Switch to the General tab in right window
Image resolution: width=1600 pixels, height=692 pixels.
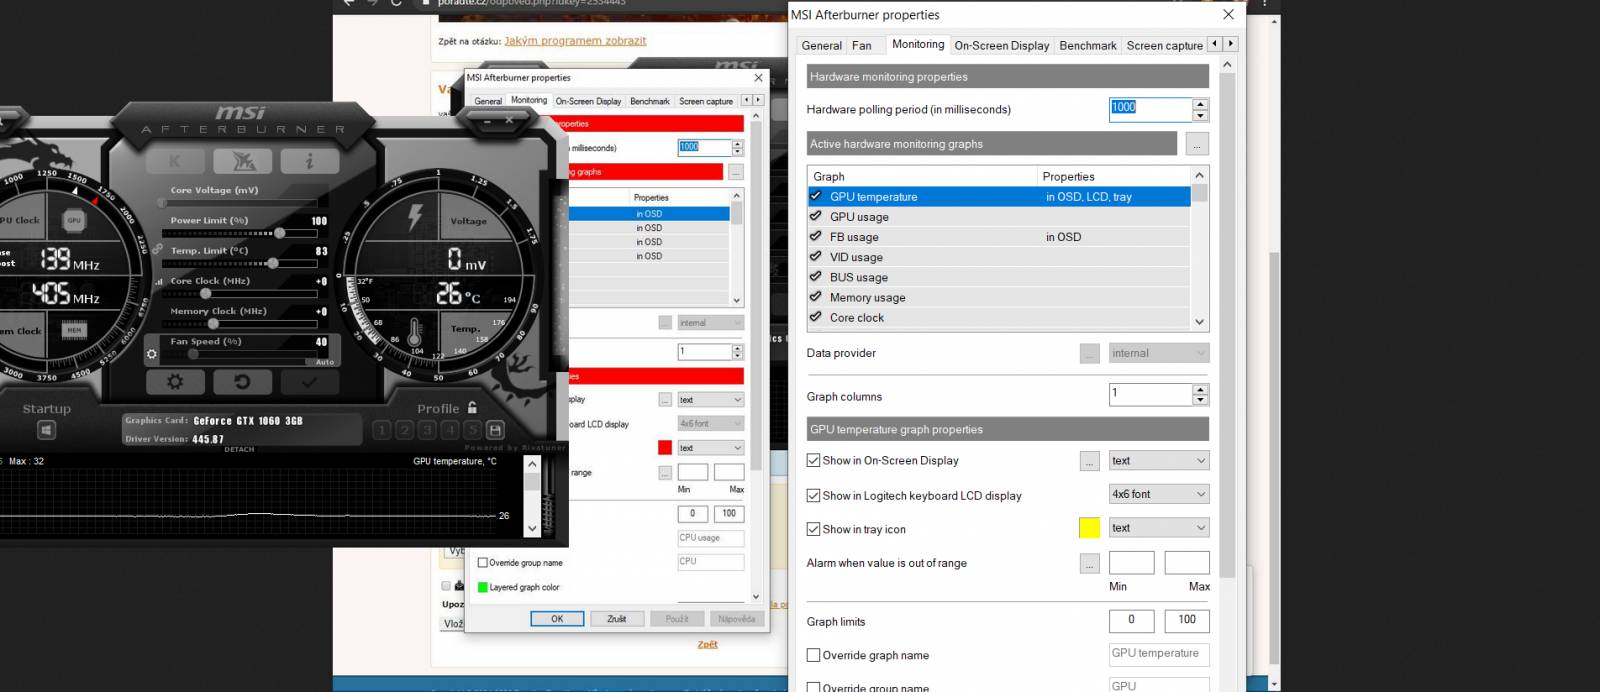coord(822,46)
